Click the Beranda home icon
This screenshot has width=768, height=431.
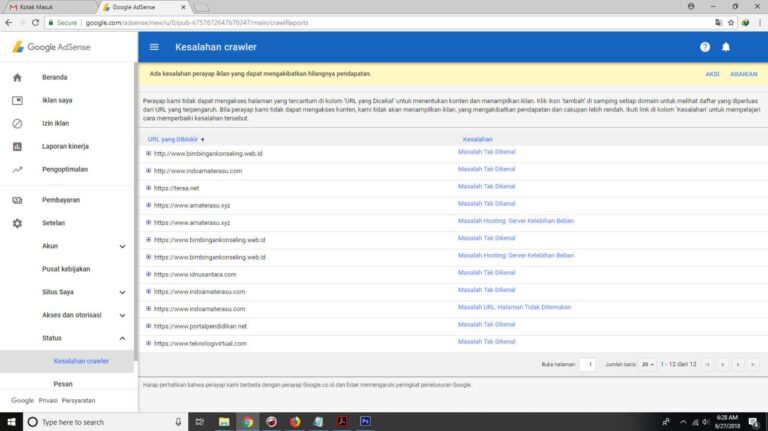point(17,77)
